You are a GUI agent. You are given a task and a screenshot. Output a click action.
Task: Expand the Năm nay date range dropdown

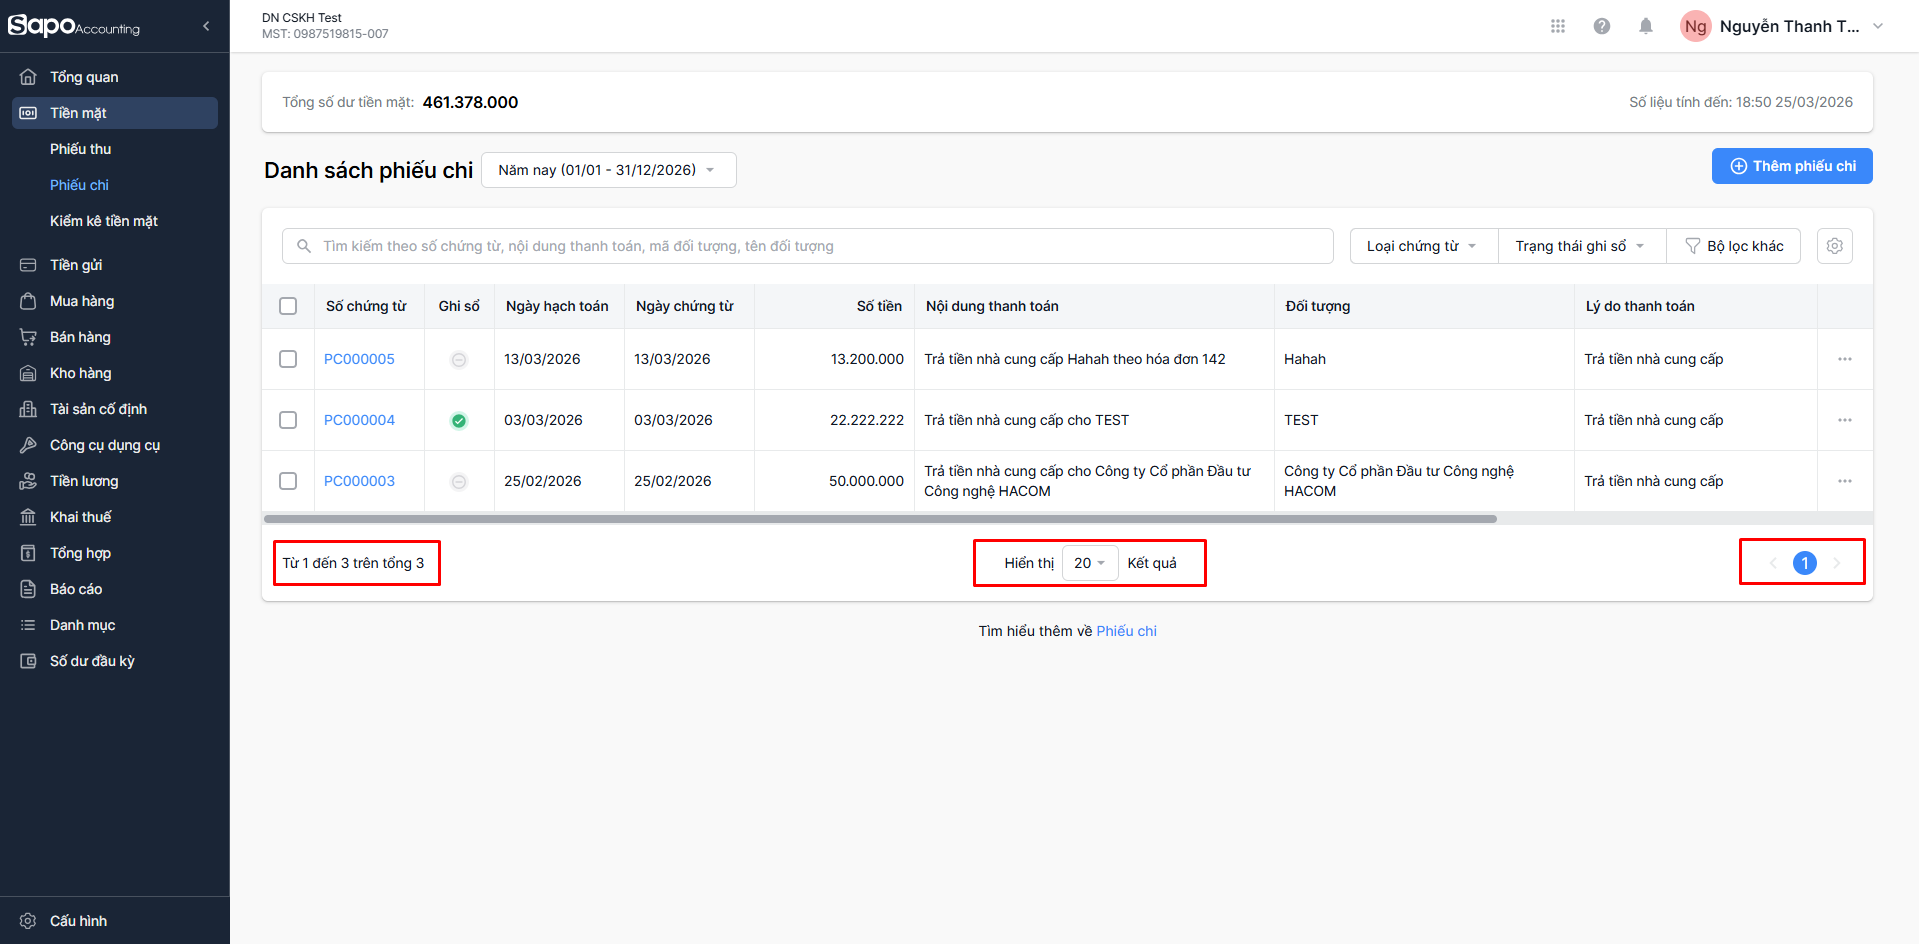[x=608, y=170]
